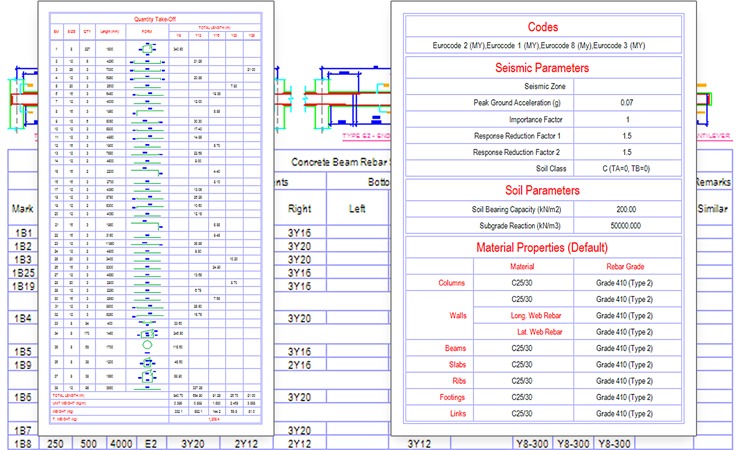Viewport: 740px width, 450px height.
Task: Click the "Seismic Parameters" heading
Action: click(x=542, y=68)
